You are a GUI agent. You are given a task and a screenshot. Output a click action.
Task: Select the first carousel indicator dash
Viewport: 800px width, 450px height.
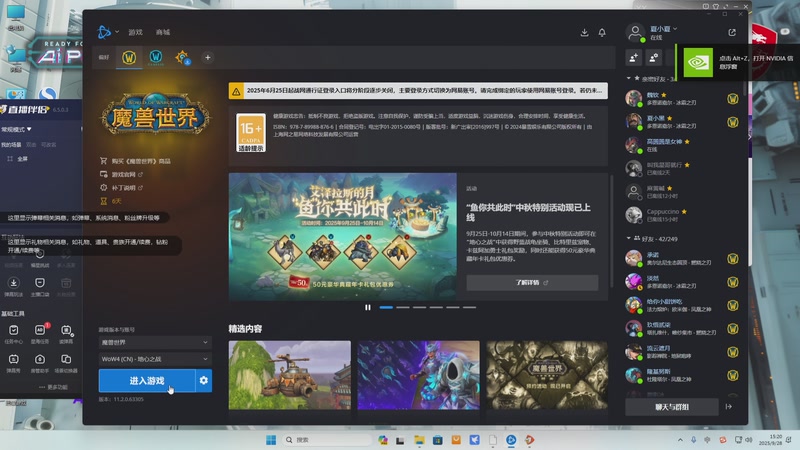(x=386, y=307)
